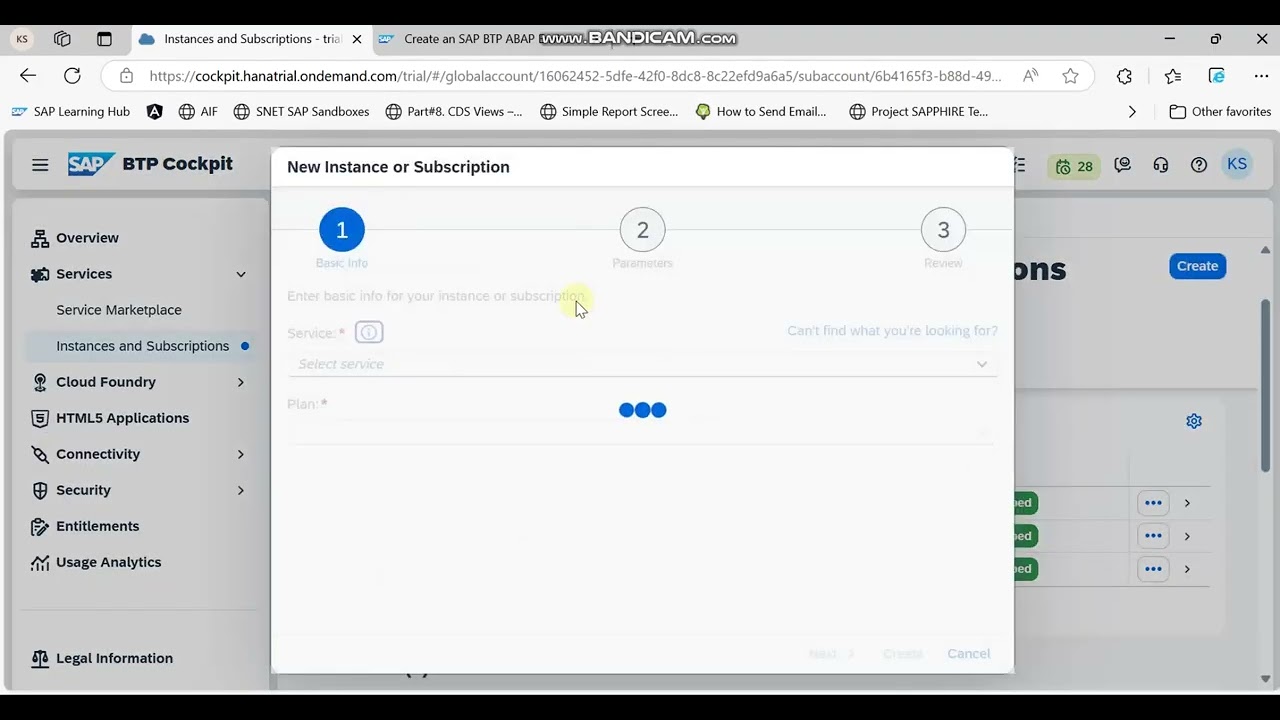Select wizard step 2 Parameters

coord(642,230)
